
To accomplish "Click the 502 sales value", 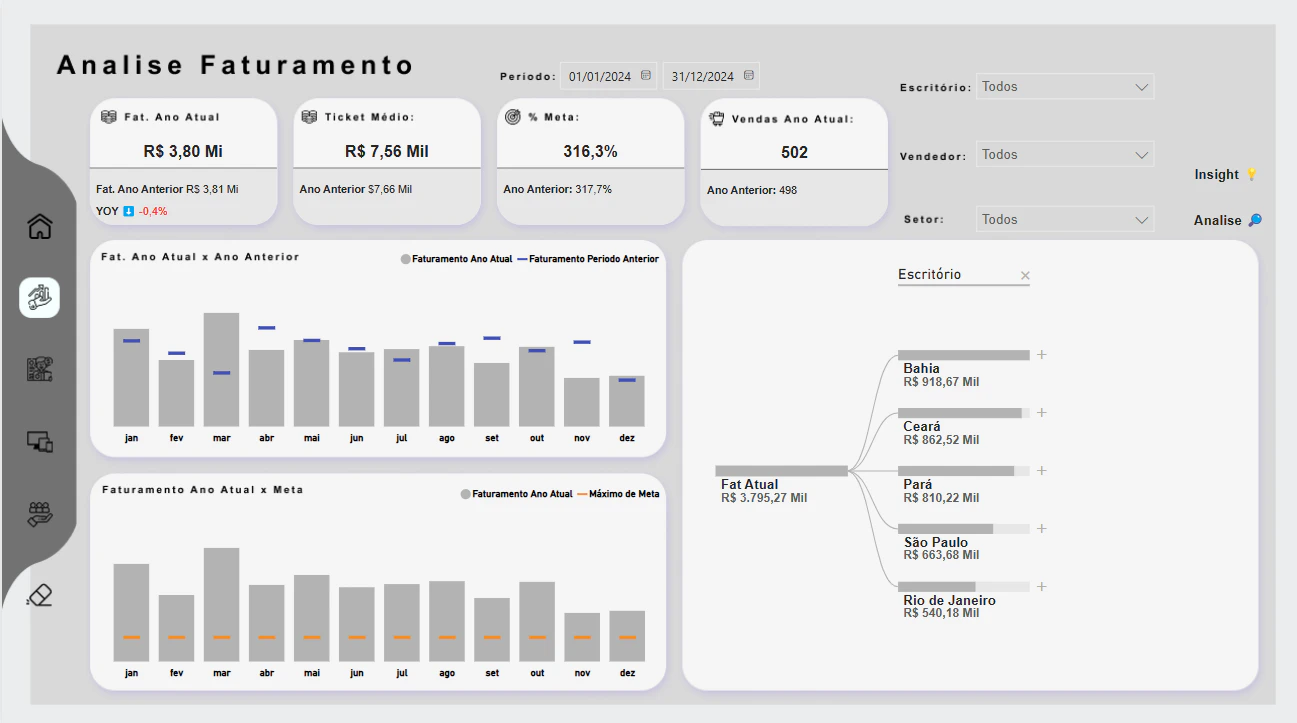I will [x=794, y=152].
